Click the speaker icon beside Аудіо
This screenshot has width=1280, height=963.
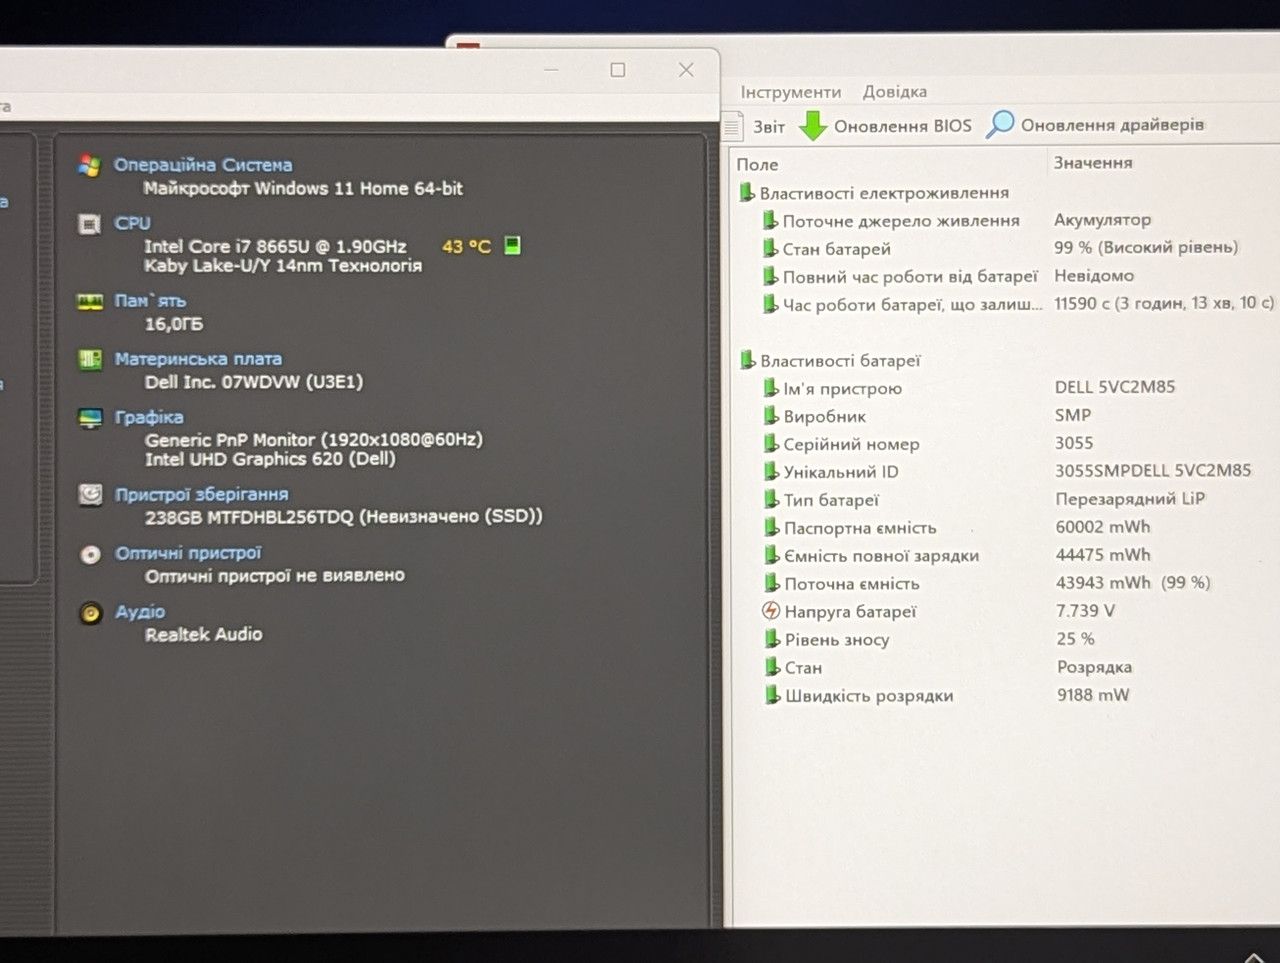pyautogui.click(x=91, y=613)
